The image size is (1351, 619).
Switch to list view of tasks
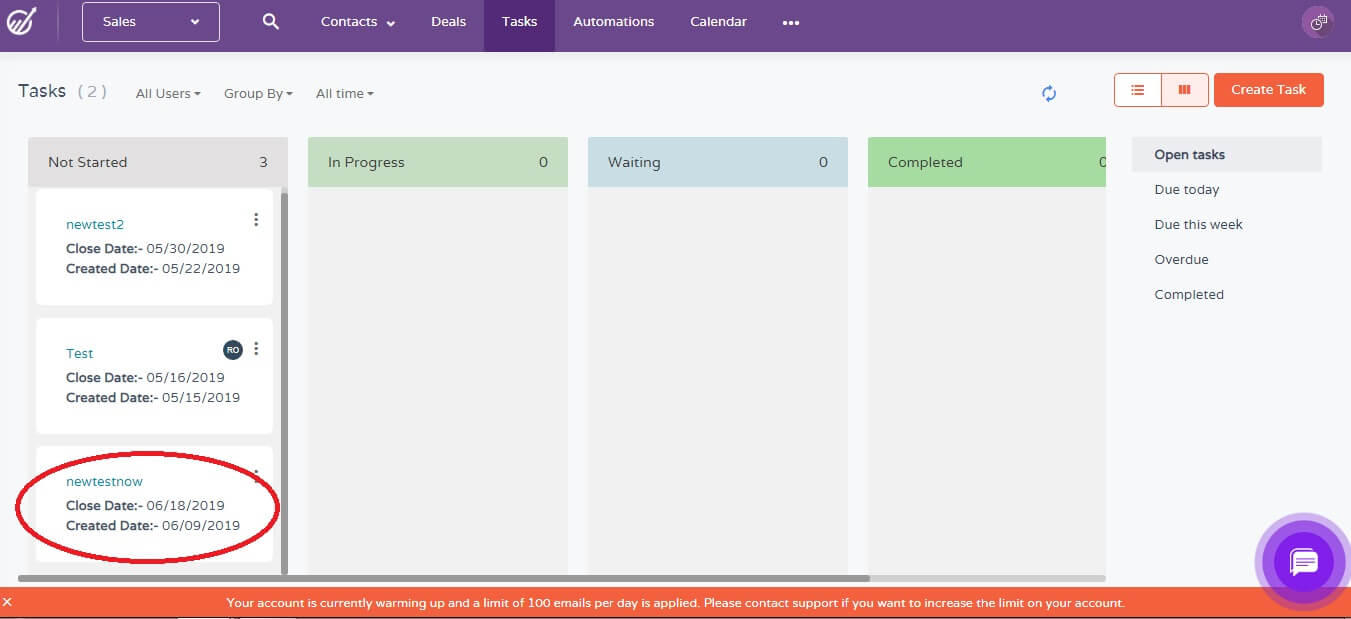pos(1136,89)
